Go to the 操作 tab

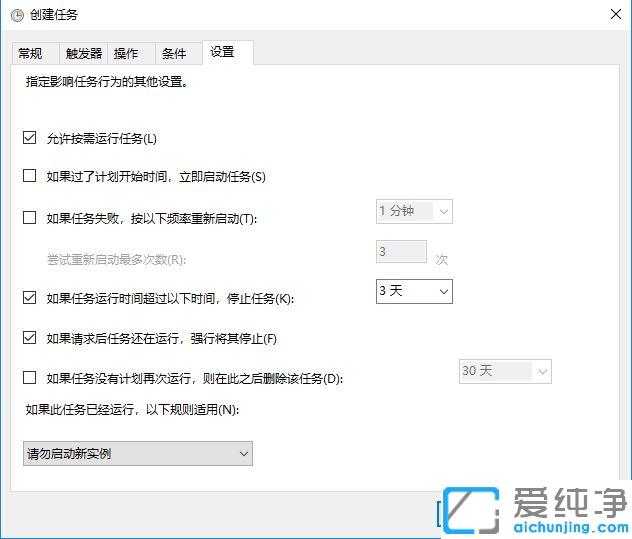[x=126, y=53]
